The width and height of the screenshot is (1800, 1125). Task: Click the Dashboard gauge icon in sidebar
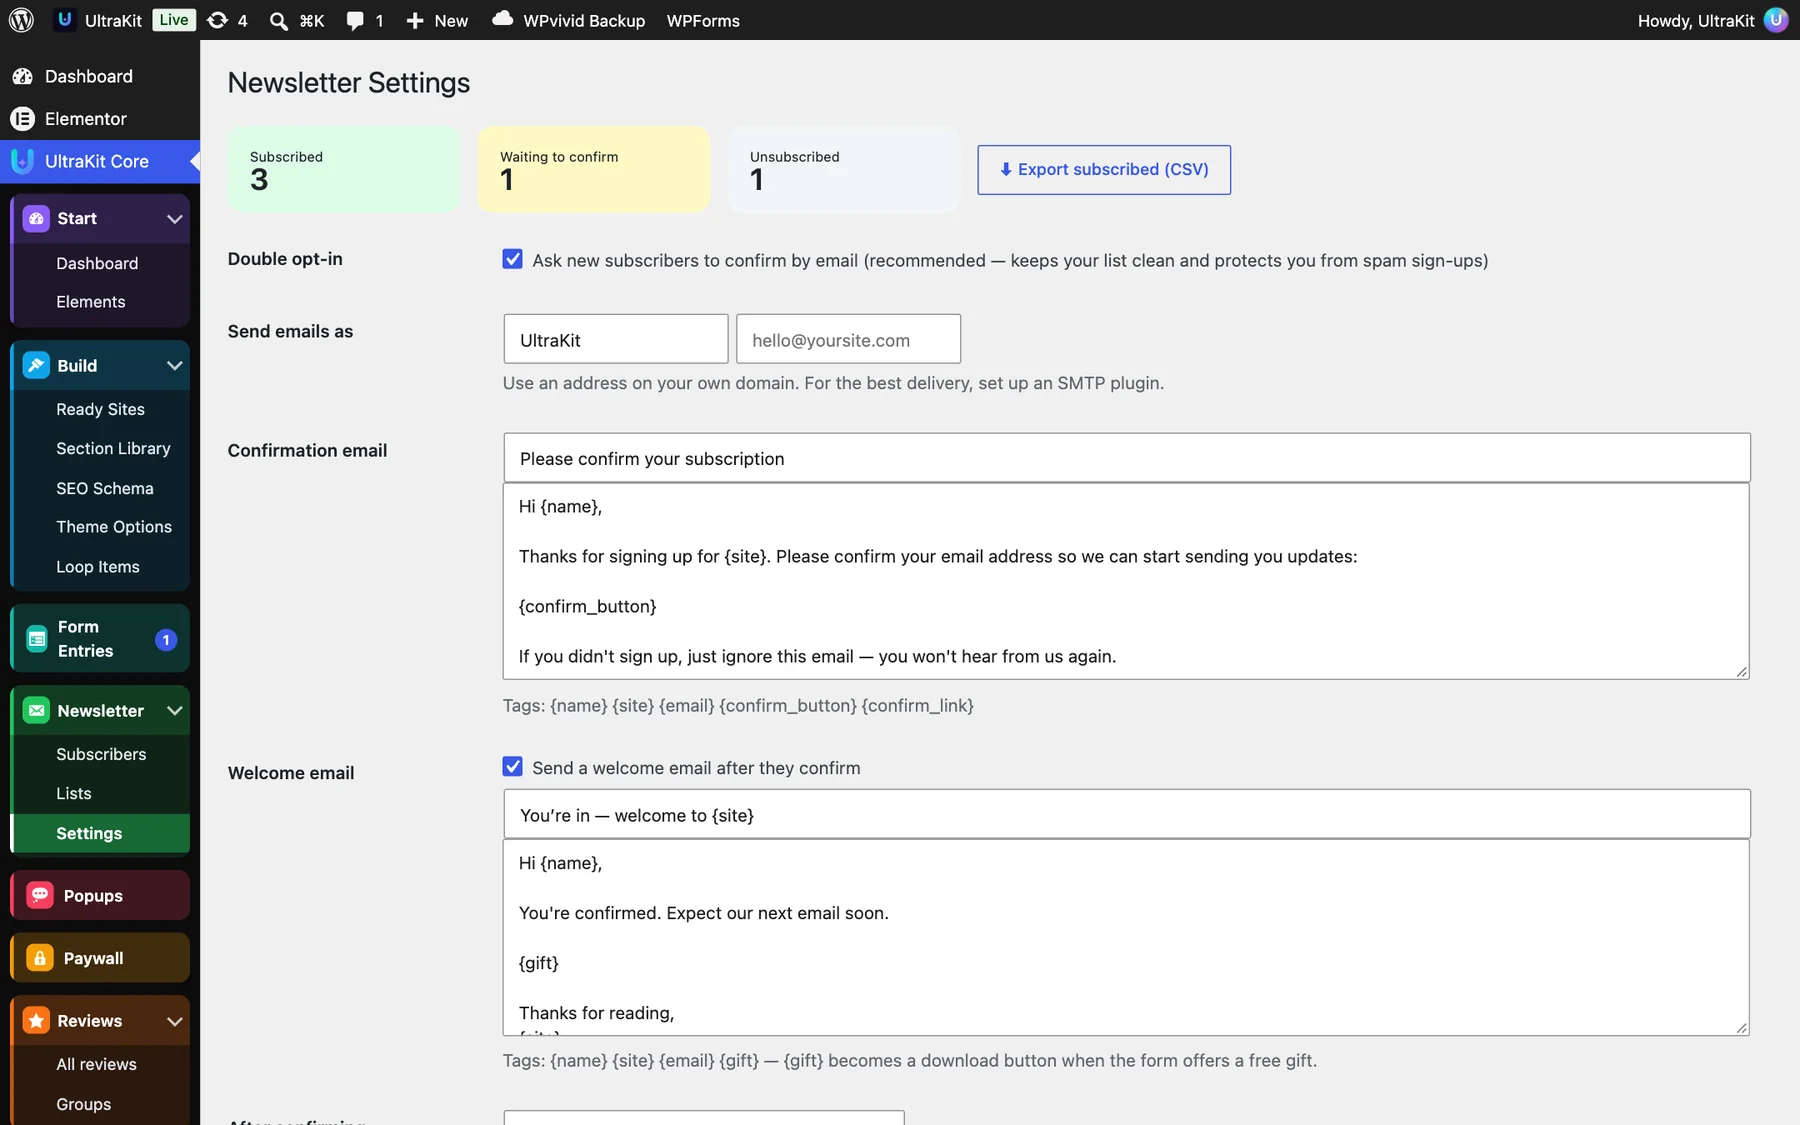[22, 76]
